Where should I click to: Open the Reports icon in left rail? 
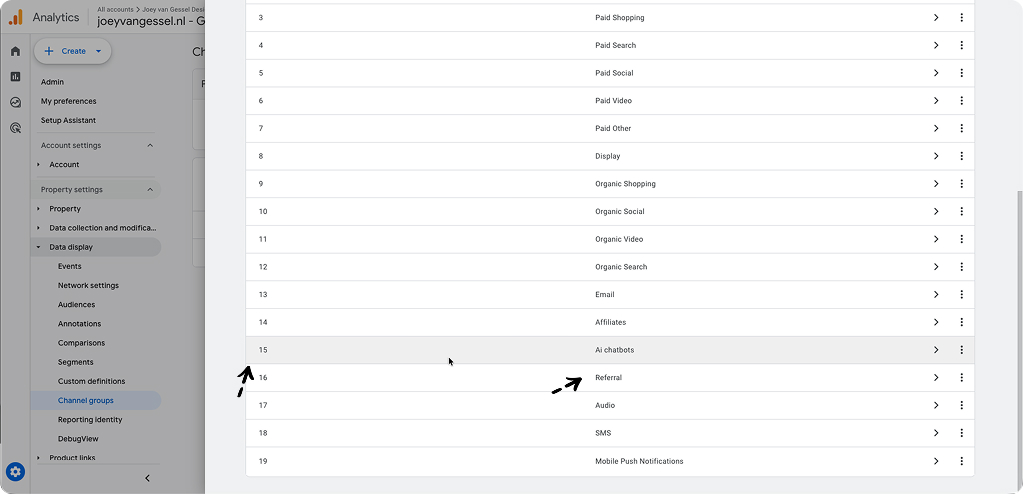pos(16,76)
